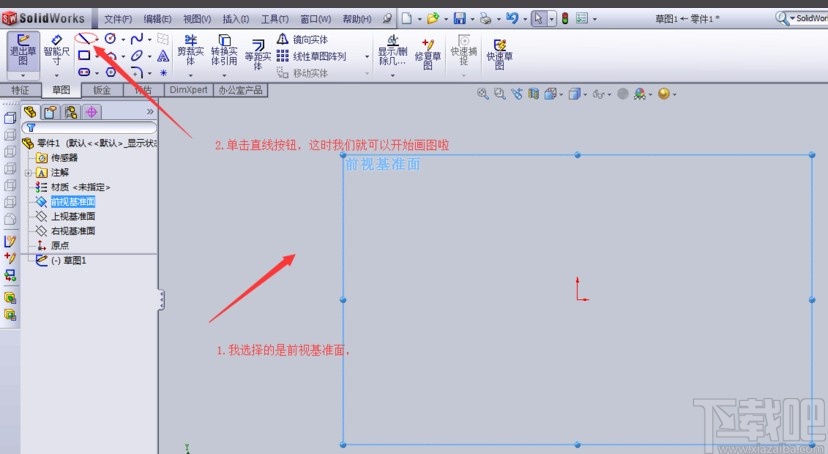The image size is (828, 454).
Task: Click Zoom to Area in view toolbar
Action: click(499, 94)
